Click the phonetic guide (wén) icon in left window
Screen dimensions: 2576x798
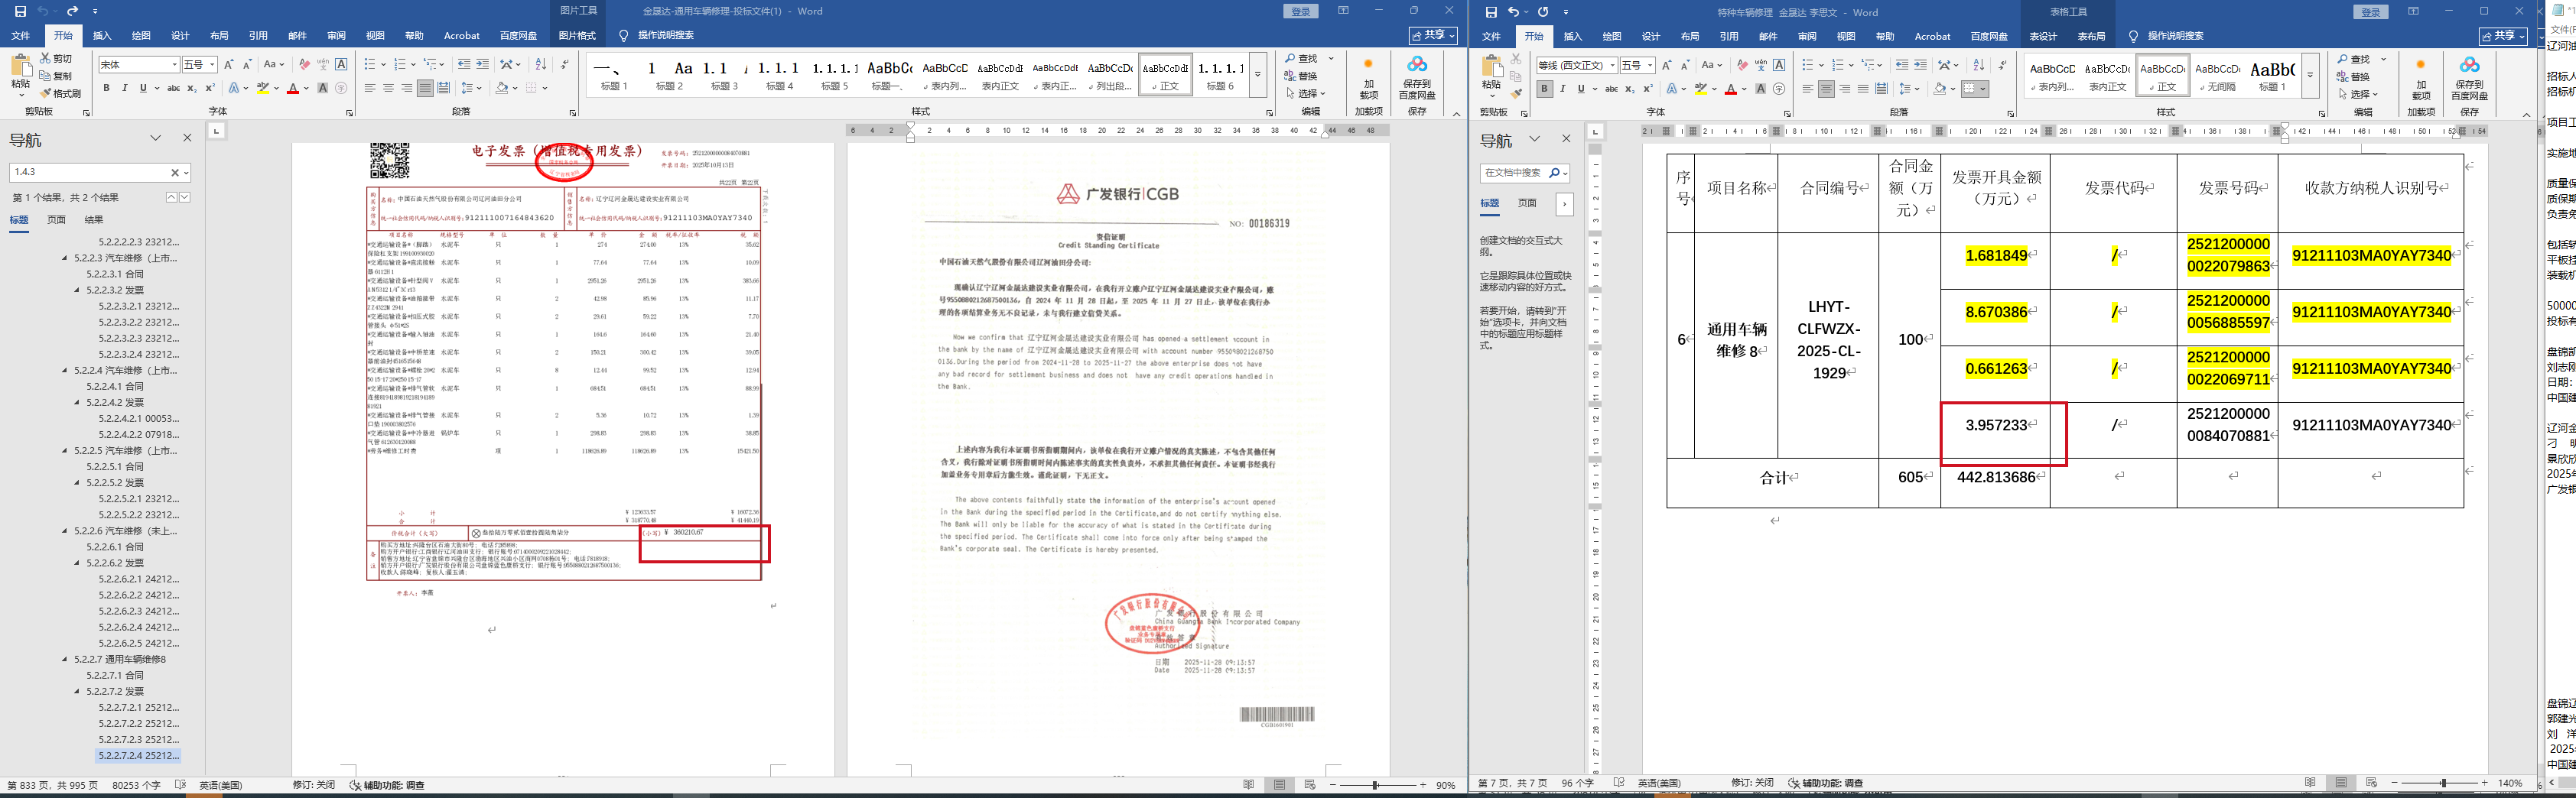tap(323, 64)
